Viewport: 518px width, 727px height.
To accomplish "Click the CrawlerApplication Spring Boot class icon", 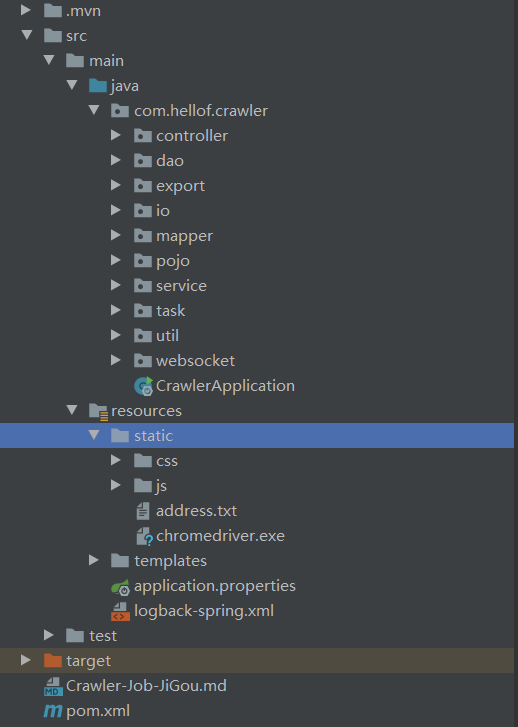I will click(143, 386).
